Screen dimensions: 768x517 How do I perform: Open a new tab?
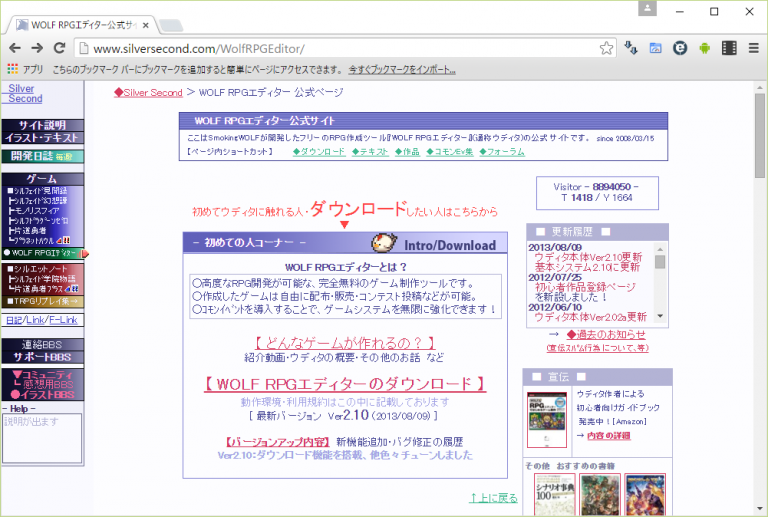pyautogui.click(x=170, y=25)
